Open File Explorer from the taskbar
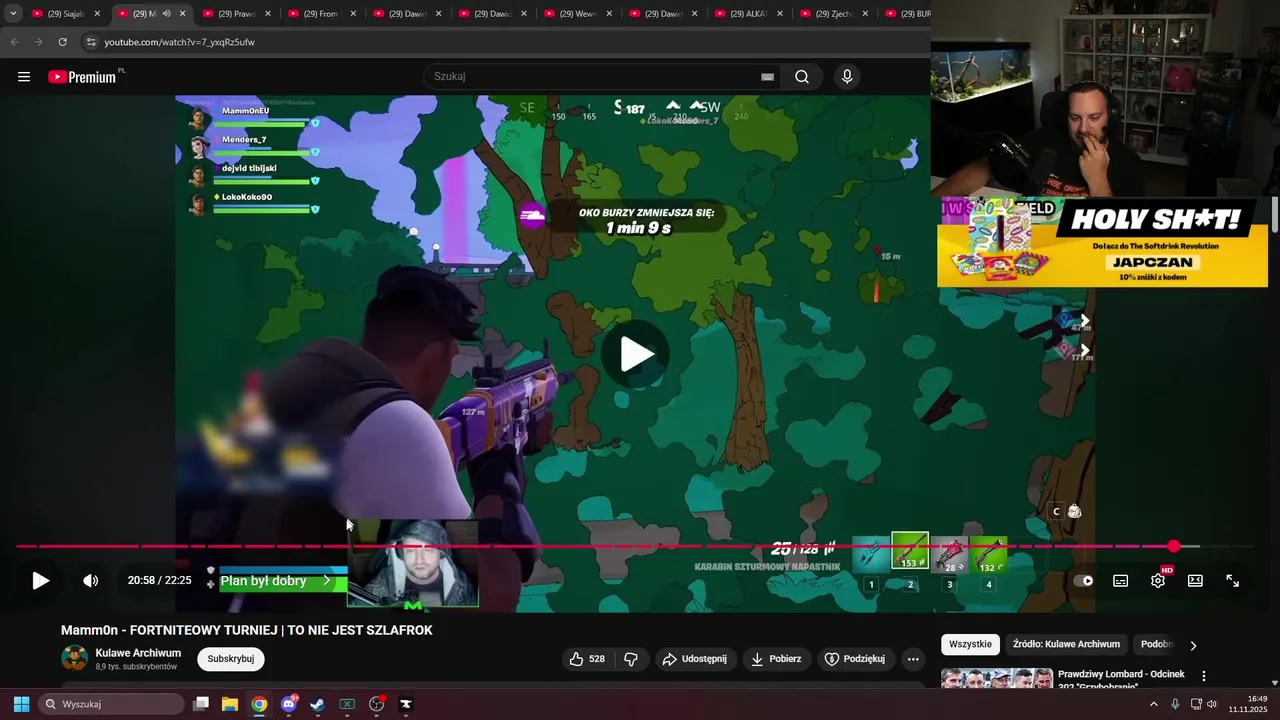The height and width of the screenshot is (720, 1280). (230, 704)
